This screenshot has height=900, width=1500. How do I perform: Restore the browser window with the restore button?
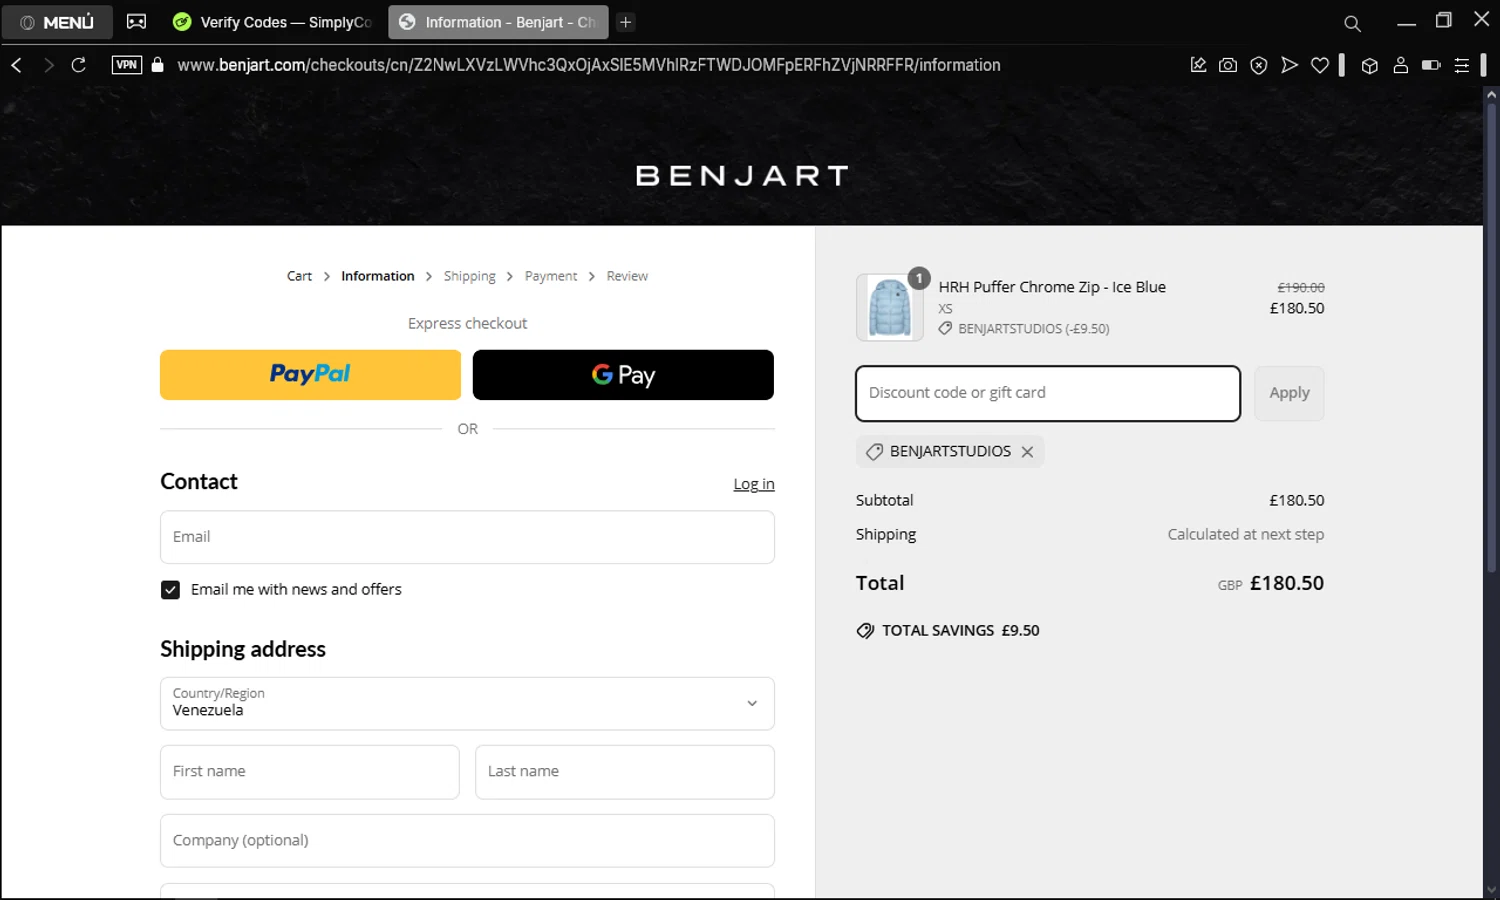tap(1443, 20)
